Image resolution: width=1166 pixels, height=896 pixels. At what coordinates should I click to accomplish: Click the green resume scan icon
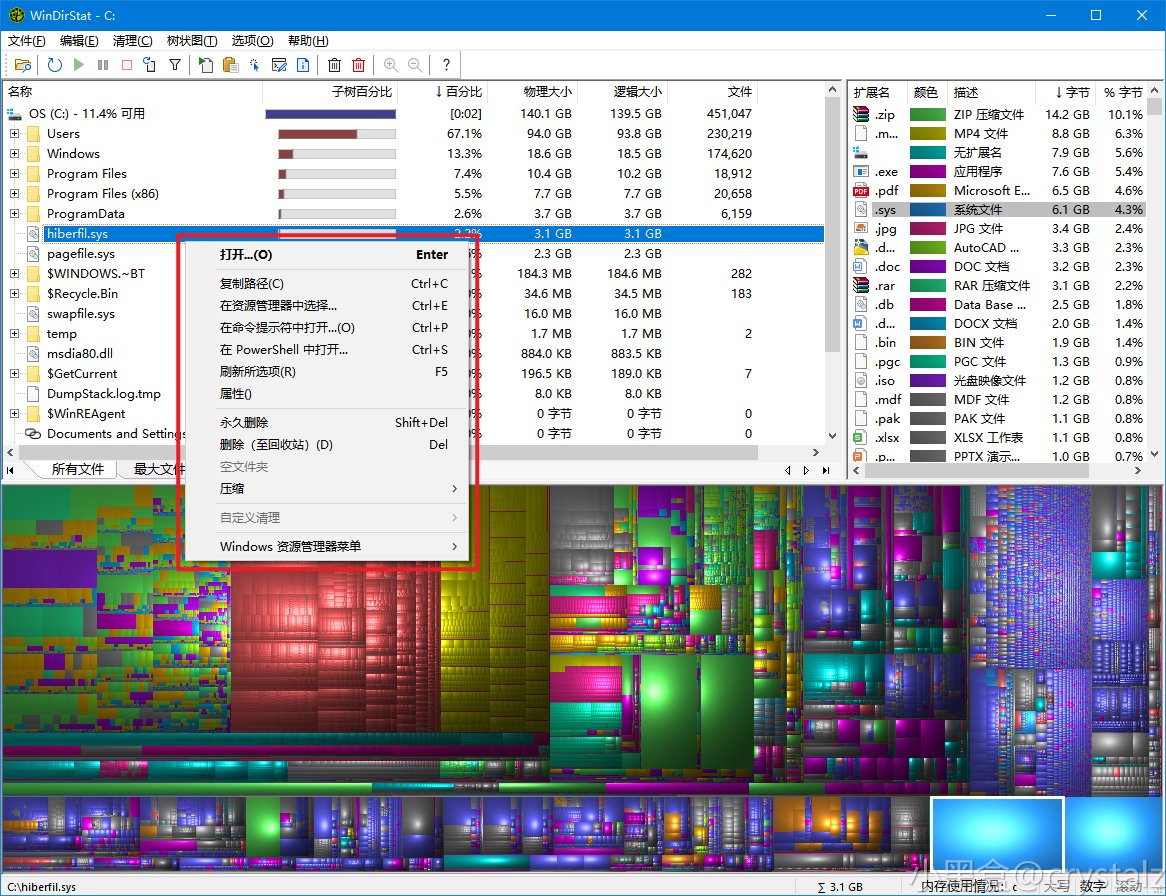[79, 65]
